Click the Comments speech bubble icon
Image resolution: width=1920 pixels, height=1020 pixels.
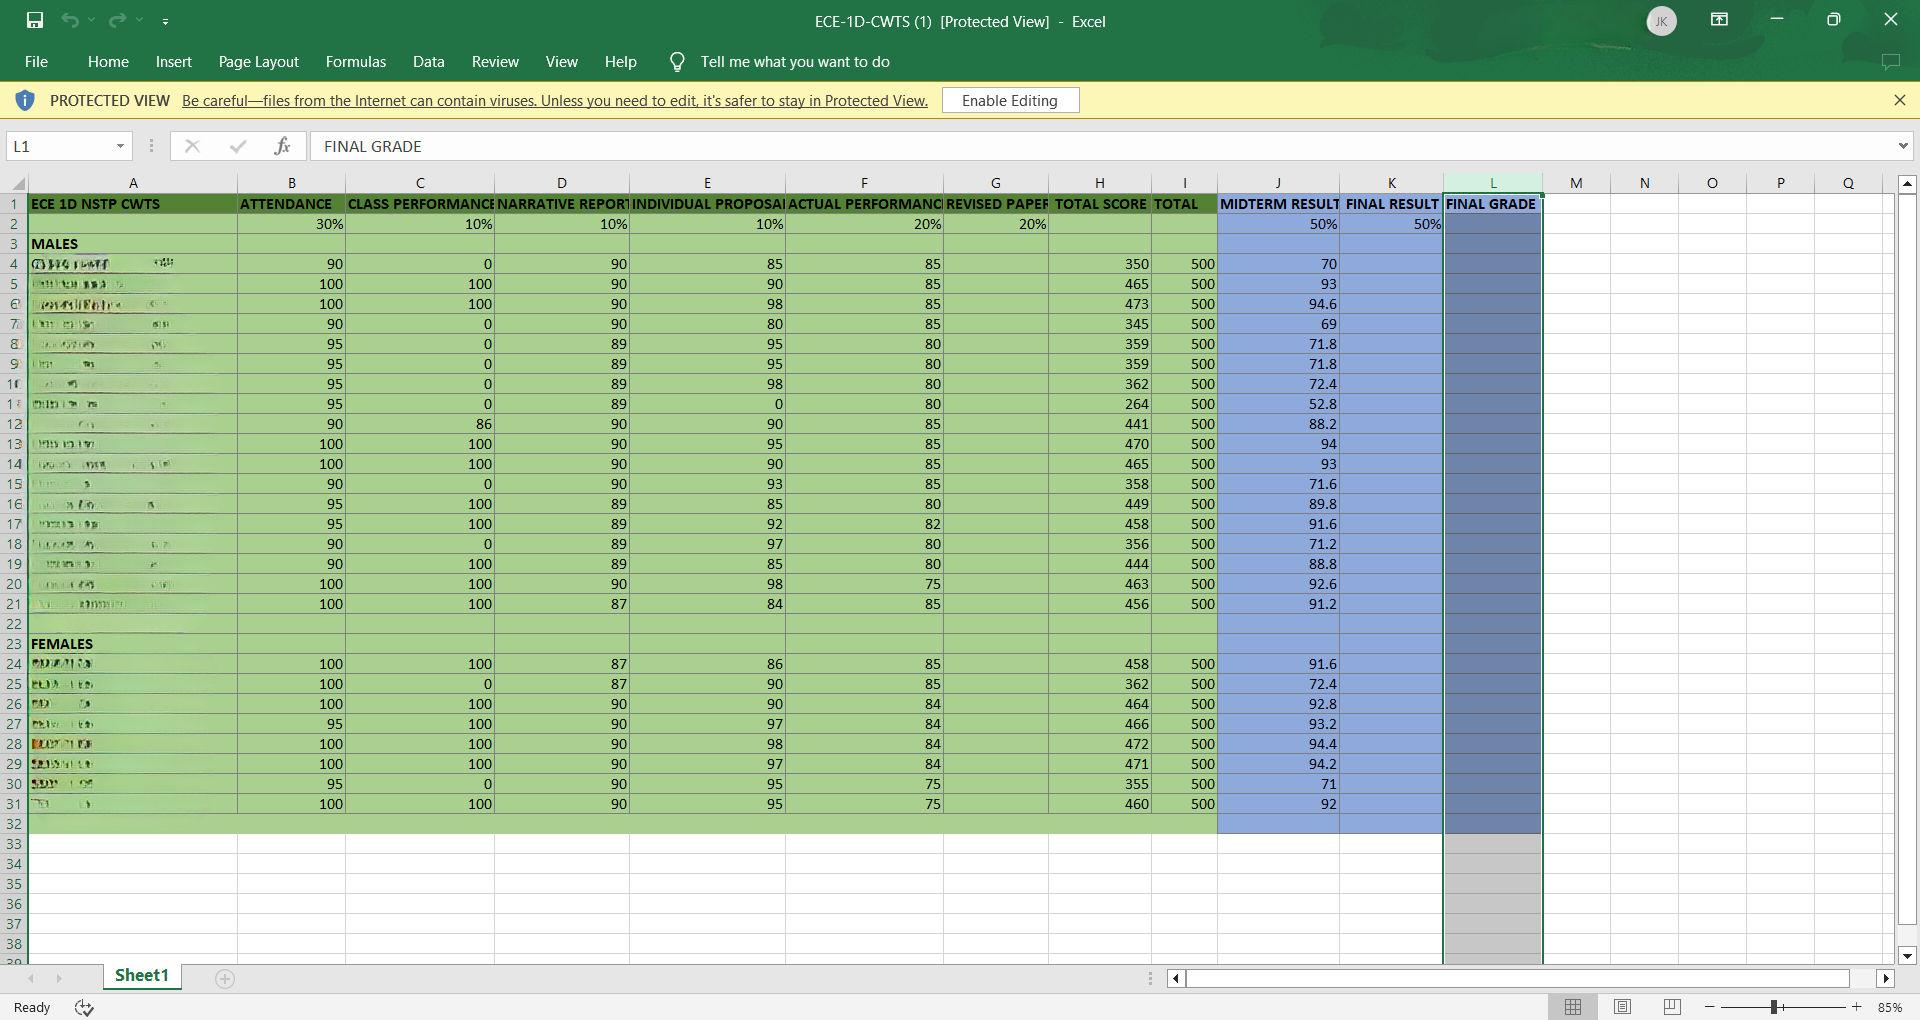1890,62
